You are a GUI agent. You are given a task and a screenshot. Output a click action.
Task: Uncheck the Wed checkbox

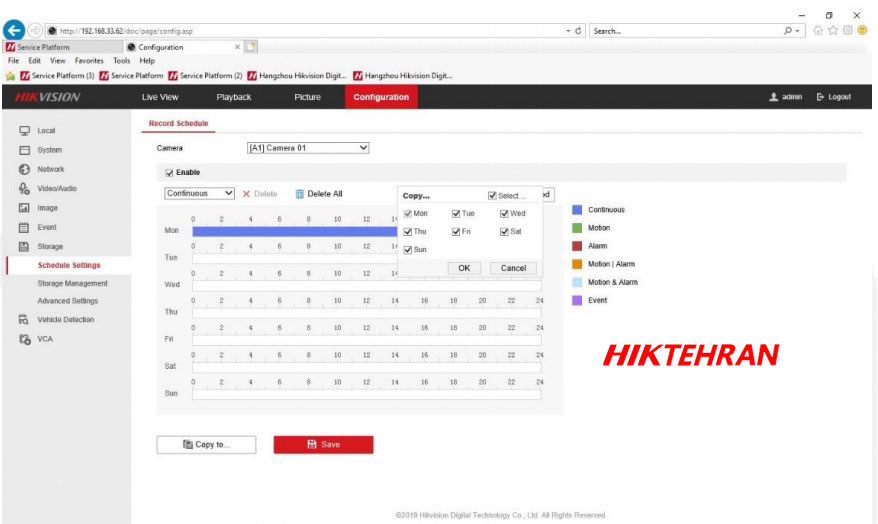pyautogui.click(x=504, y=213)
